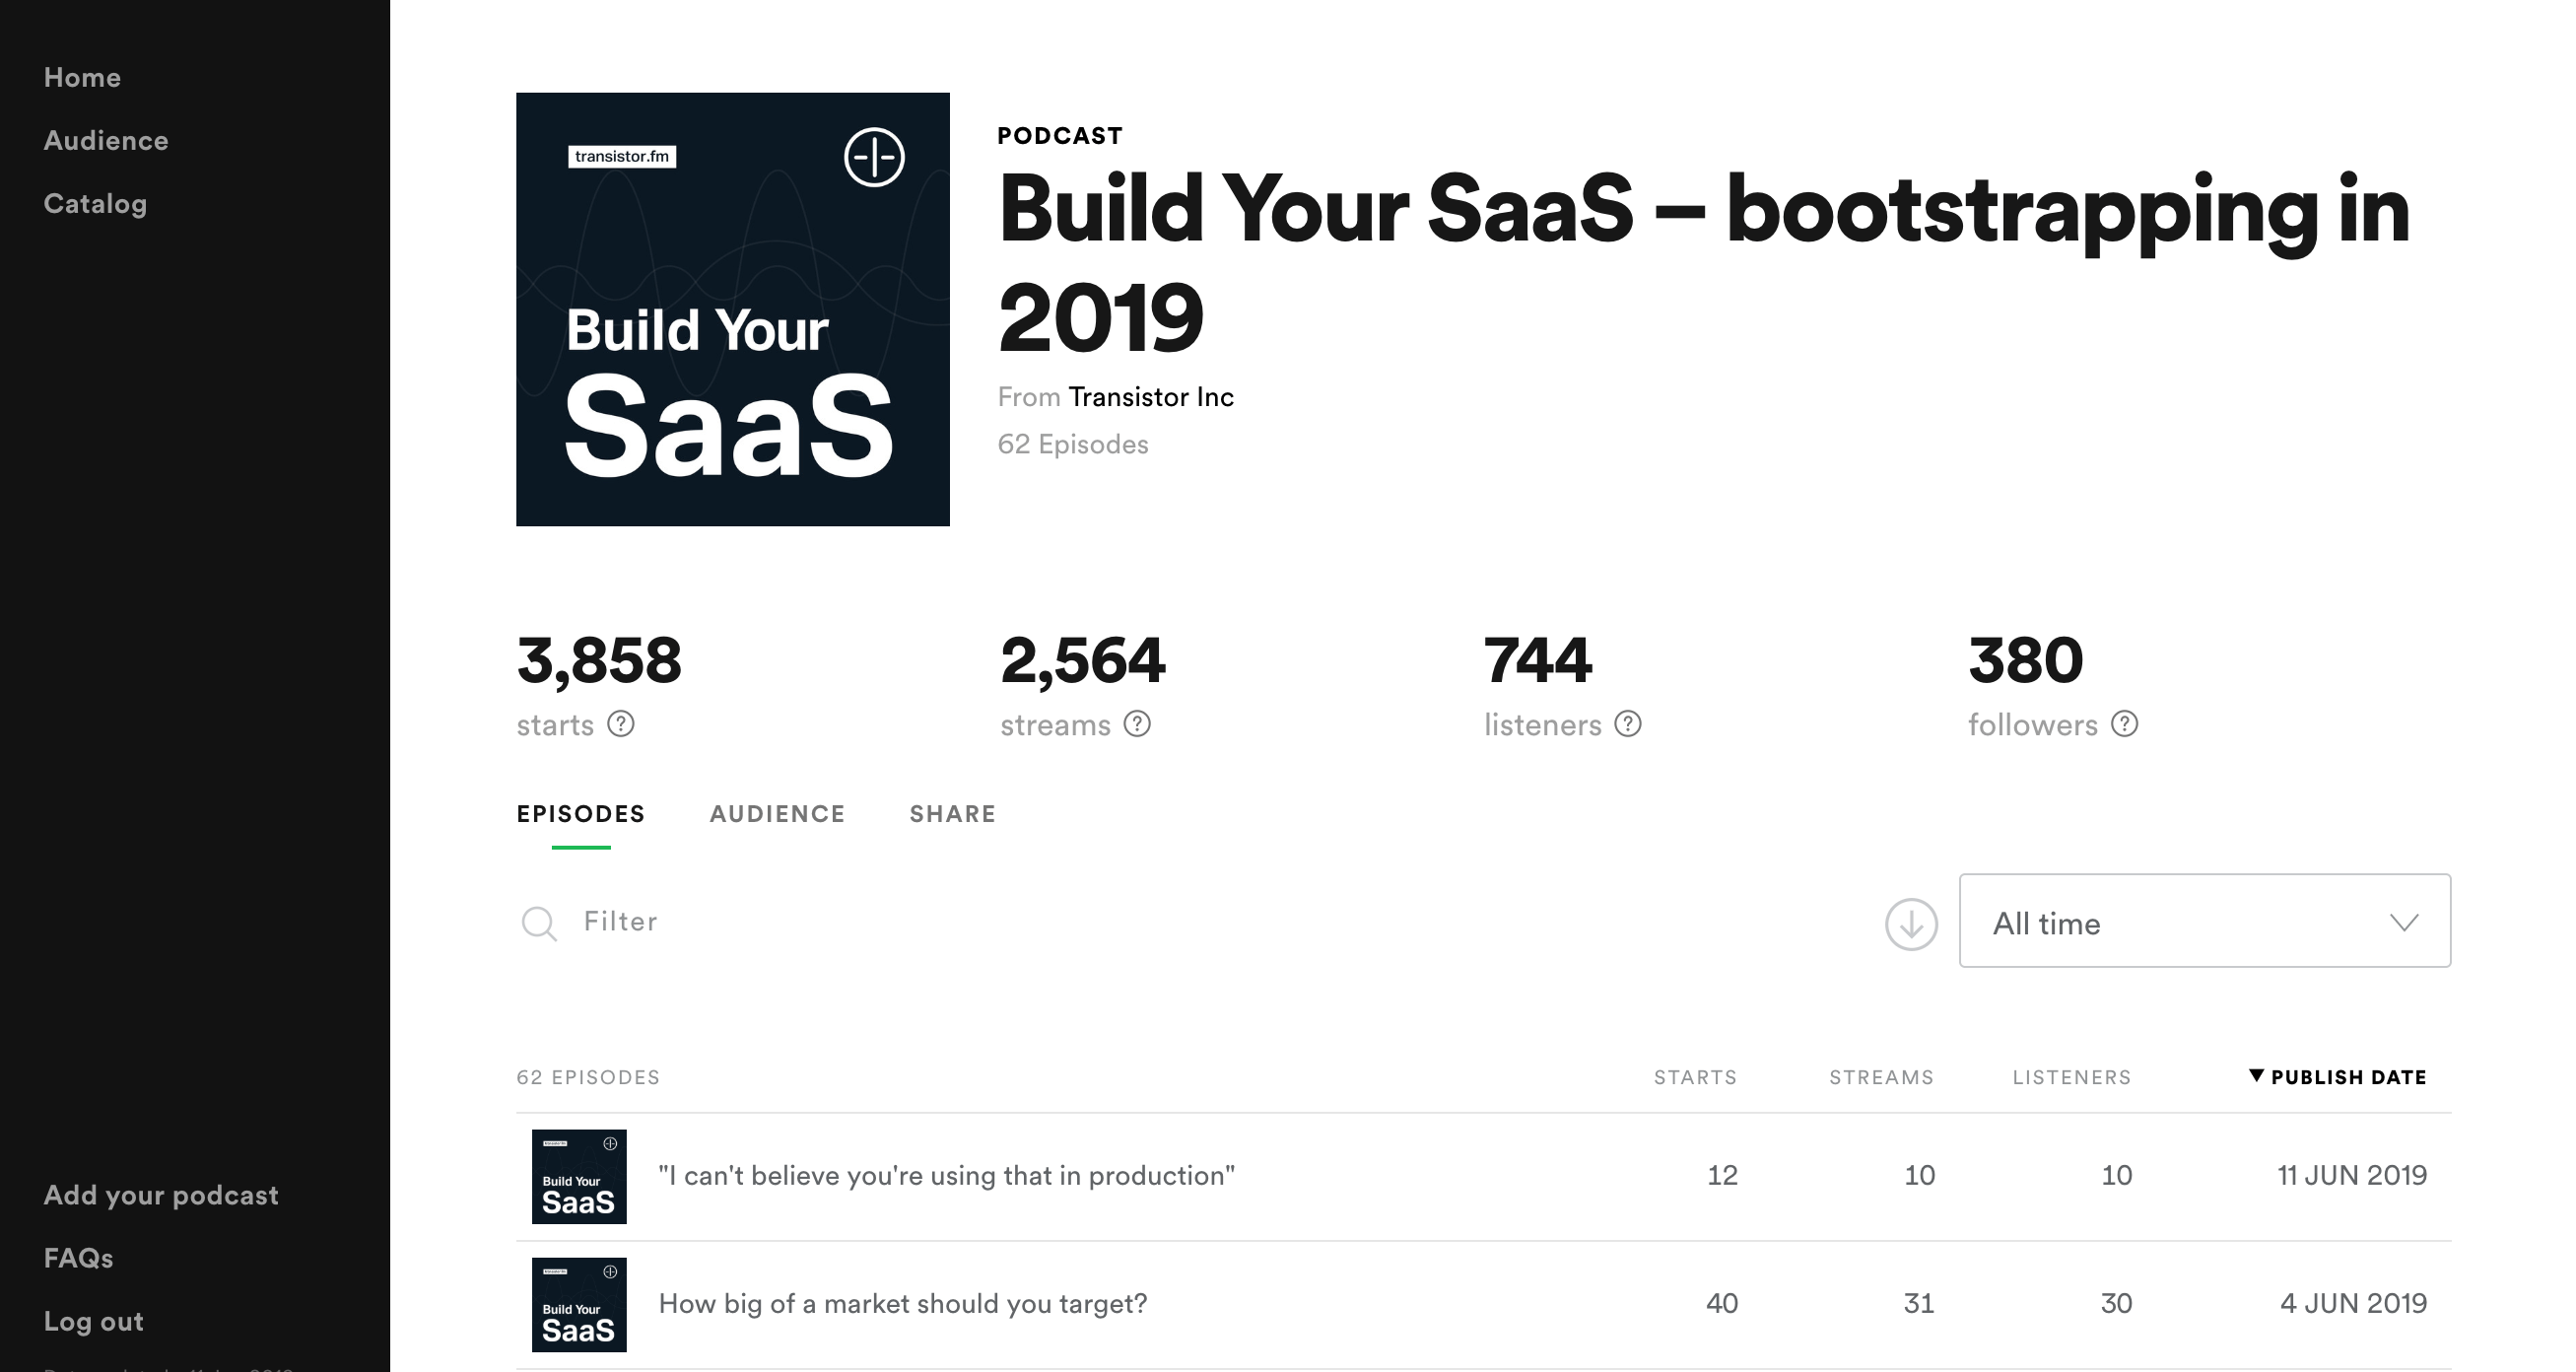Switch to the Audience tab
Screen dimensions: 2576x1372
tap(777, 814)
